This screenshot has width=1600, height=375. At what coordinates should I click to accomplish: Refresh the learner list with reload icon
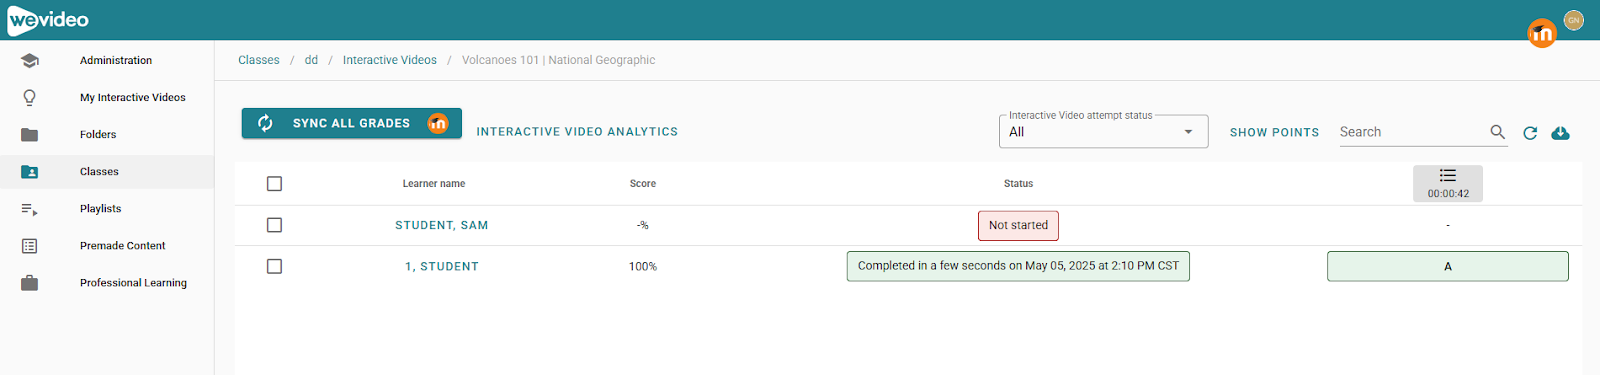[1530, 133]
